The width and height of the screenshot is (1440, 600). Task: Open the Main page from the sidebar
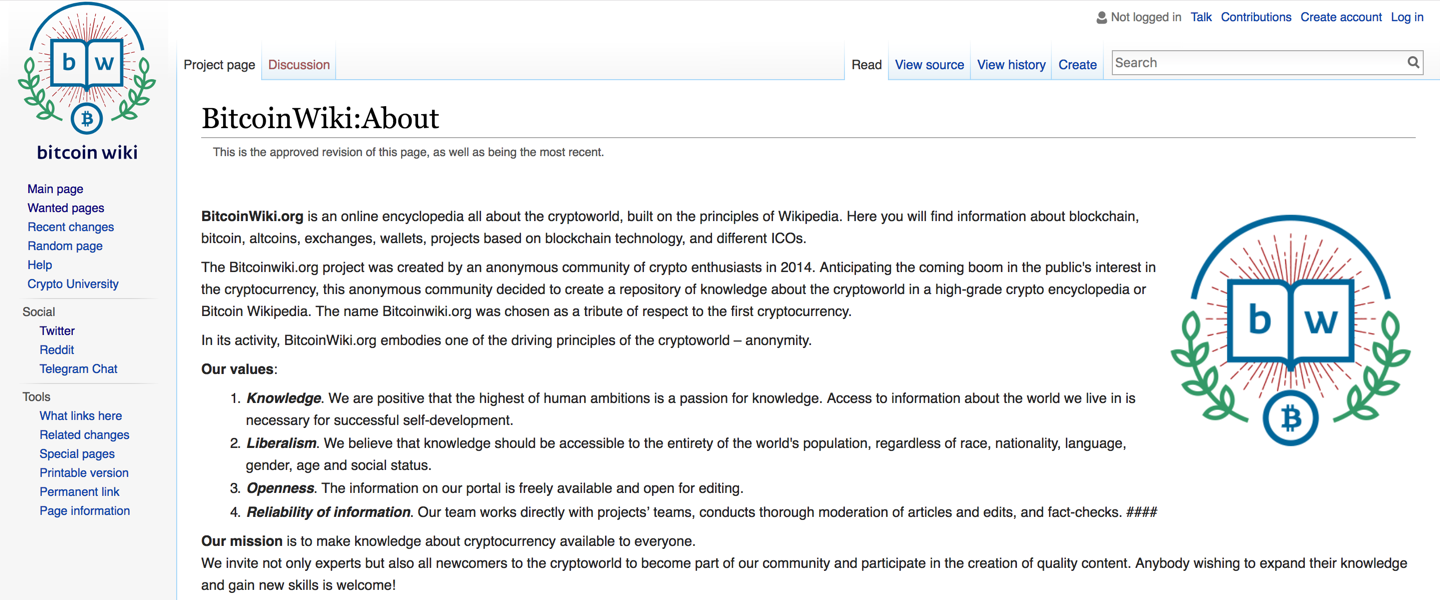55,188
